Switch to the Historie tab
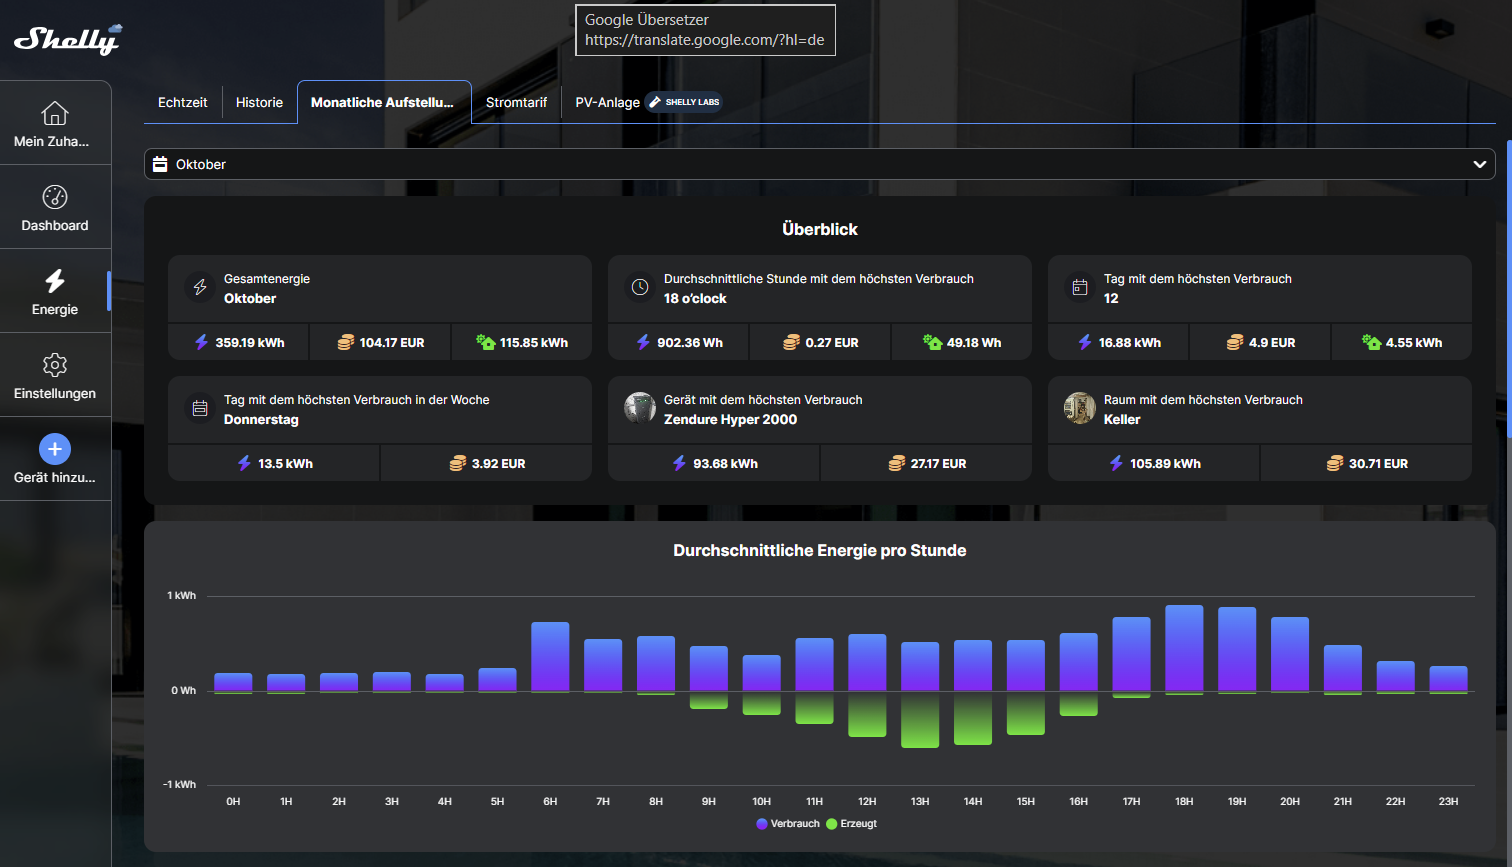The image size is (1512, 867). pyautogui.click(x=259, y=102)
